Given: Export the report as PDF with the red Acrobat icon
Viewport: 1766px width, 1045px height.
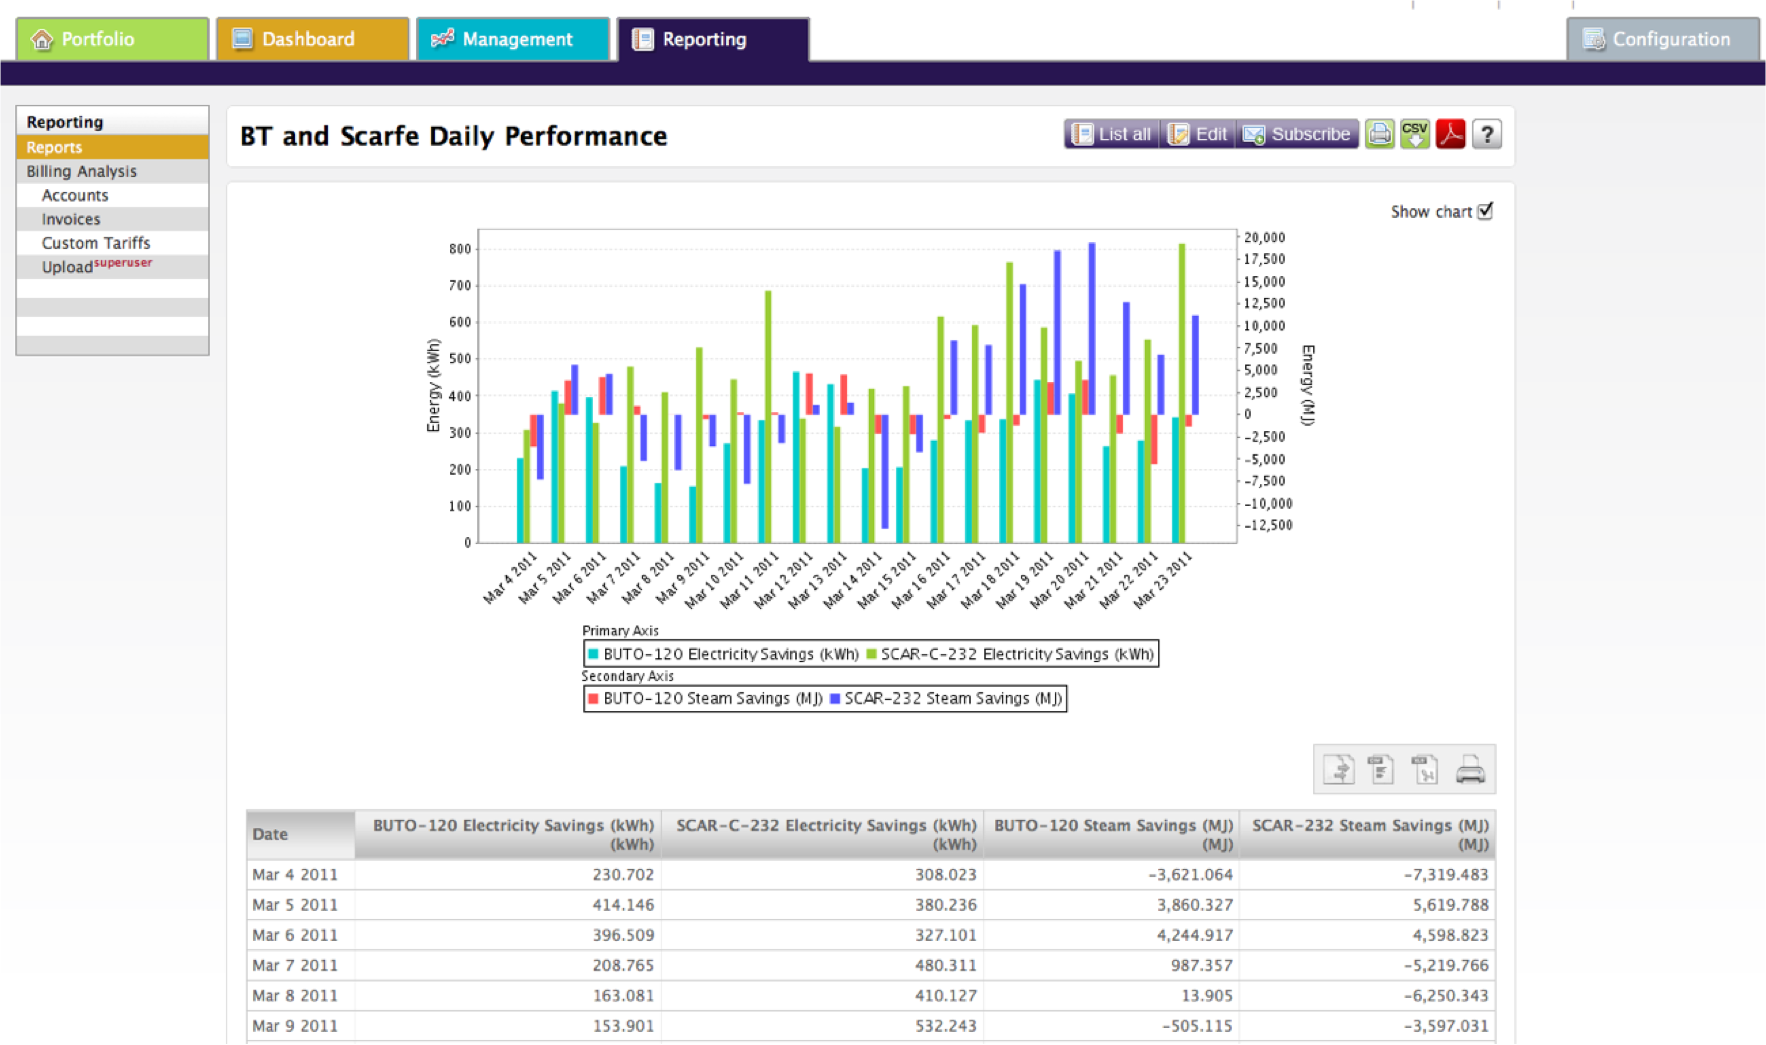Looking at the screenshot, I should pos(1451,134).
